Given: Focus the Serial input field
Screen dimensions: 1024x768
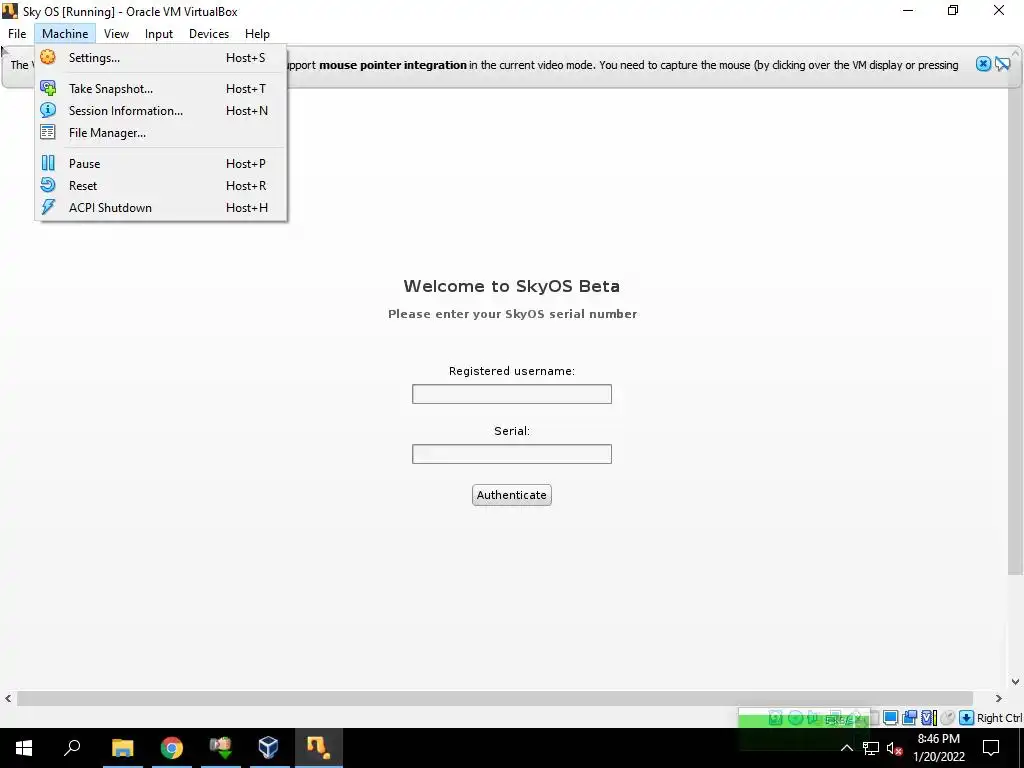Looking at the screenshot, I should pos(511,454).
